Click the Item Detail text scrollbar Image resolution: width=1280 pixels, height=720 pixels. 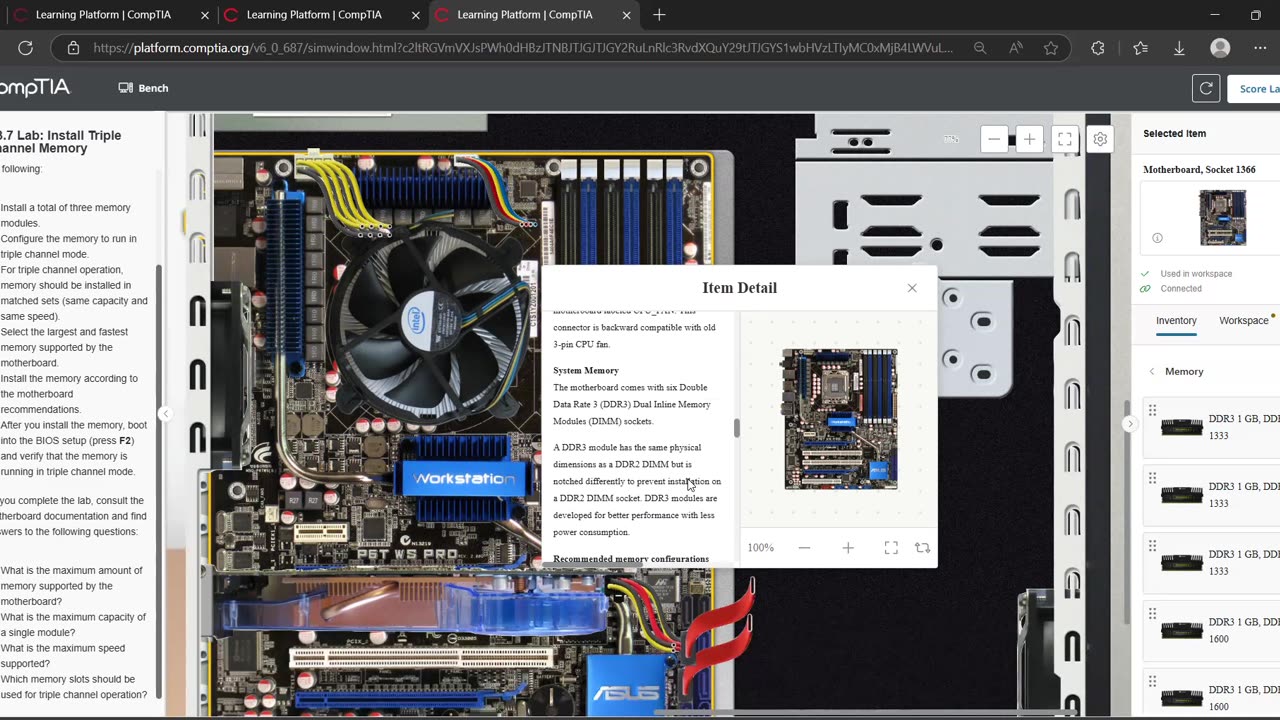[738, 428]
